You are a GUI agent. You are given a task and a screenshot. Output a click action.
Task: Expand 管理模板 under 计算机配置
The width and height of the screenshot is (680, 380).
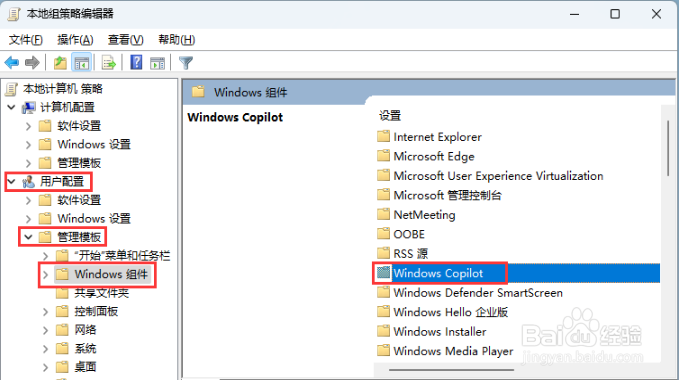pos(29,163)
